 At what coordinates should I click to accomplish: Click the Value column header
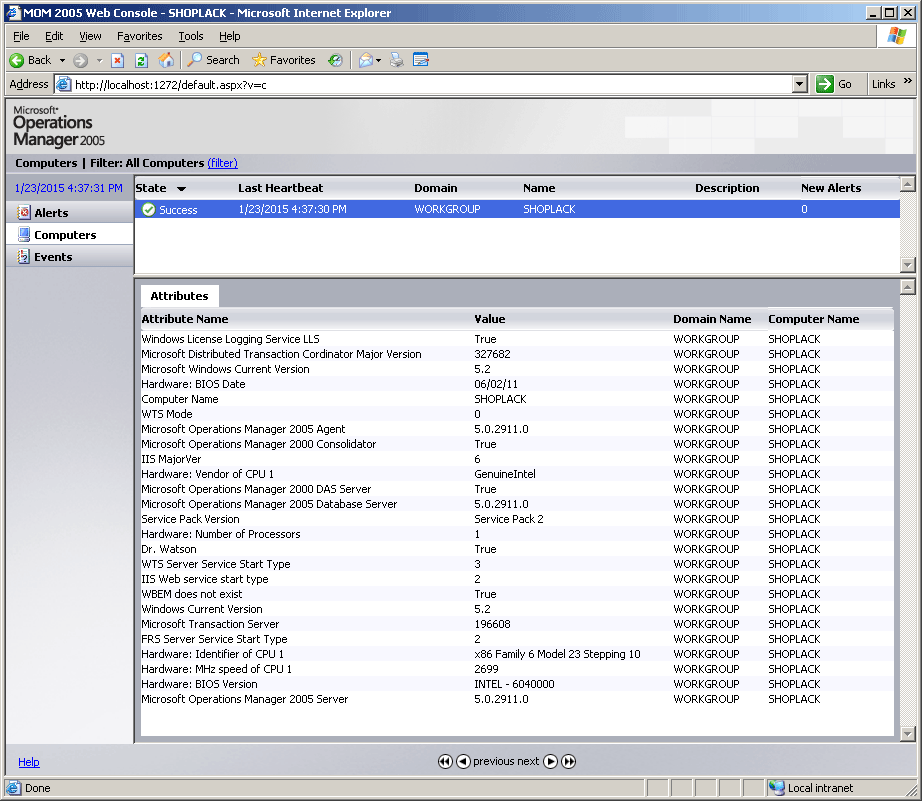tap(490, 319)
